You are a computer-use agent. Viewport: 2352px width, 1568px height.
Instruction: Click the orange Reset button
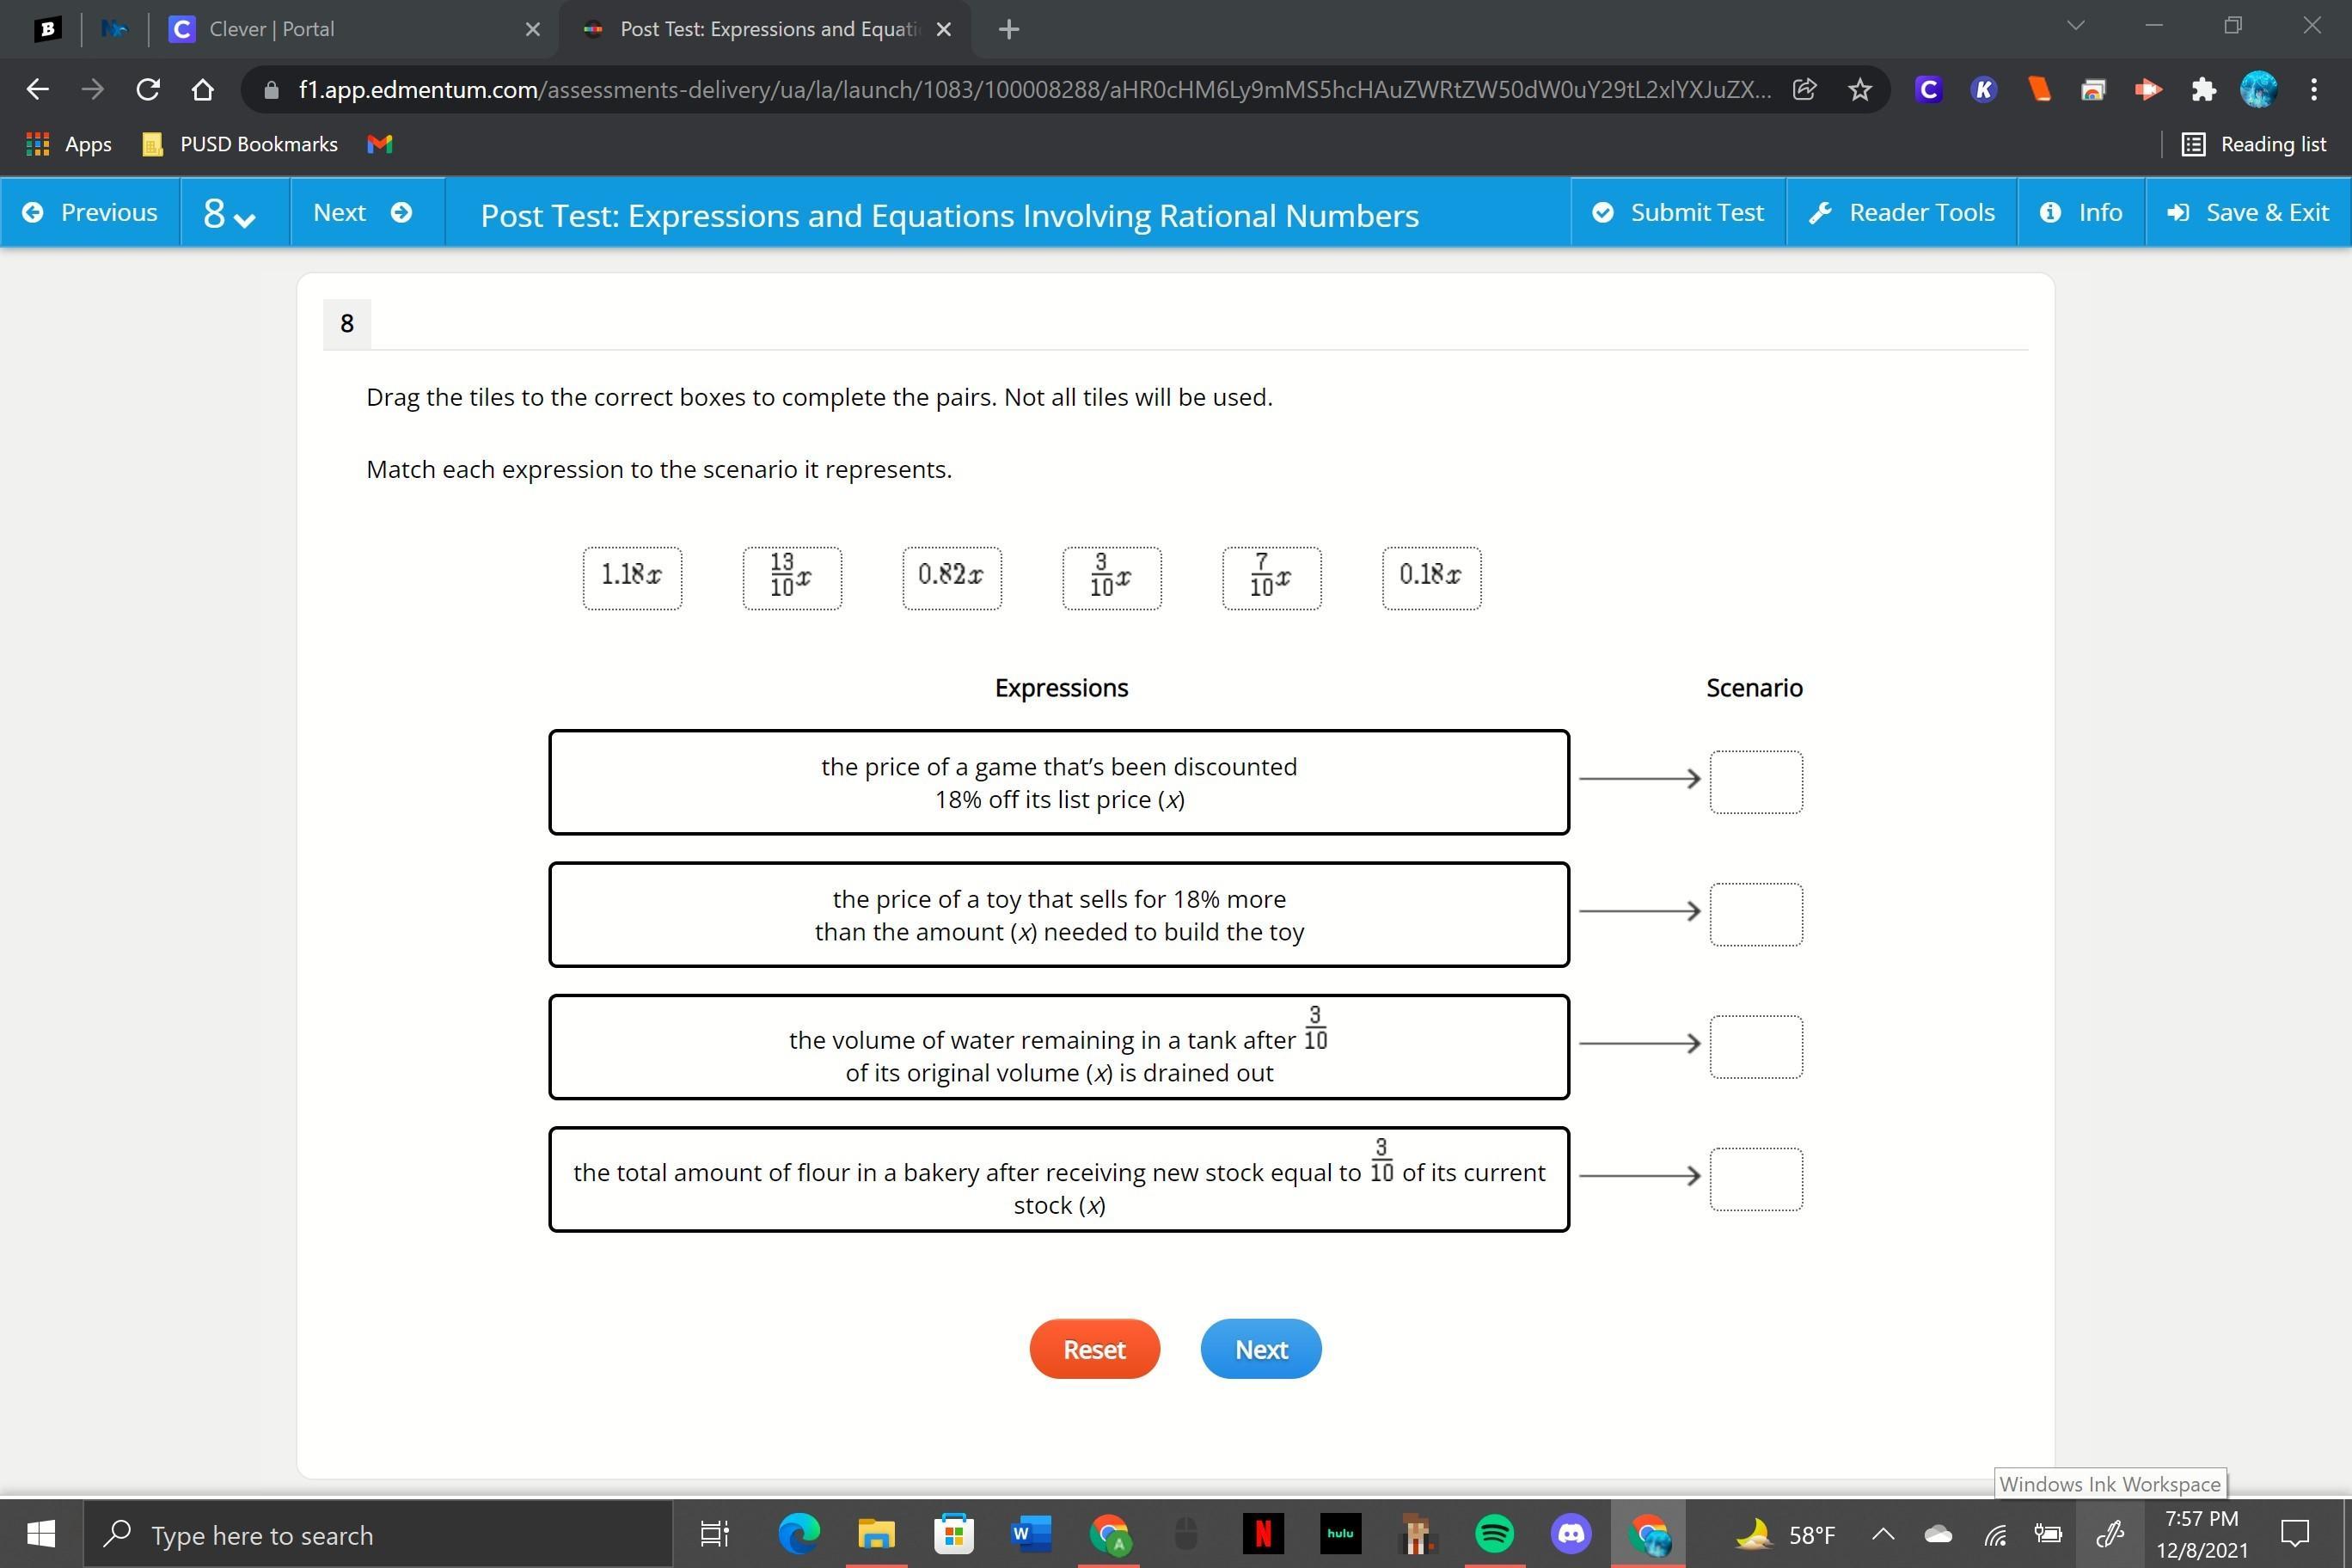pyautogui.click(x=1094, y=1349)
